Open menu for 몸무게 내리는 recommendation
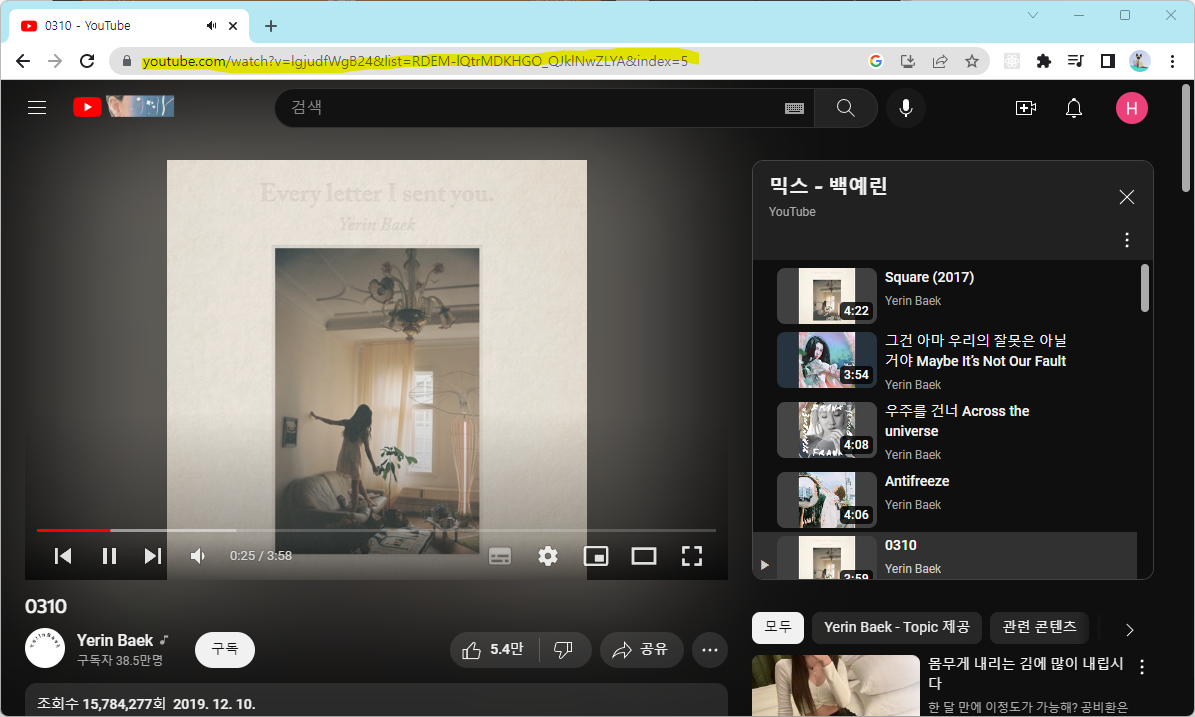Screen dimensions: 1195x717 (1142, 667)
